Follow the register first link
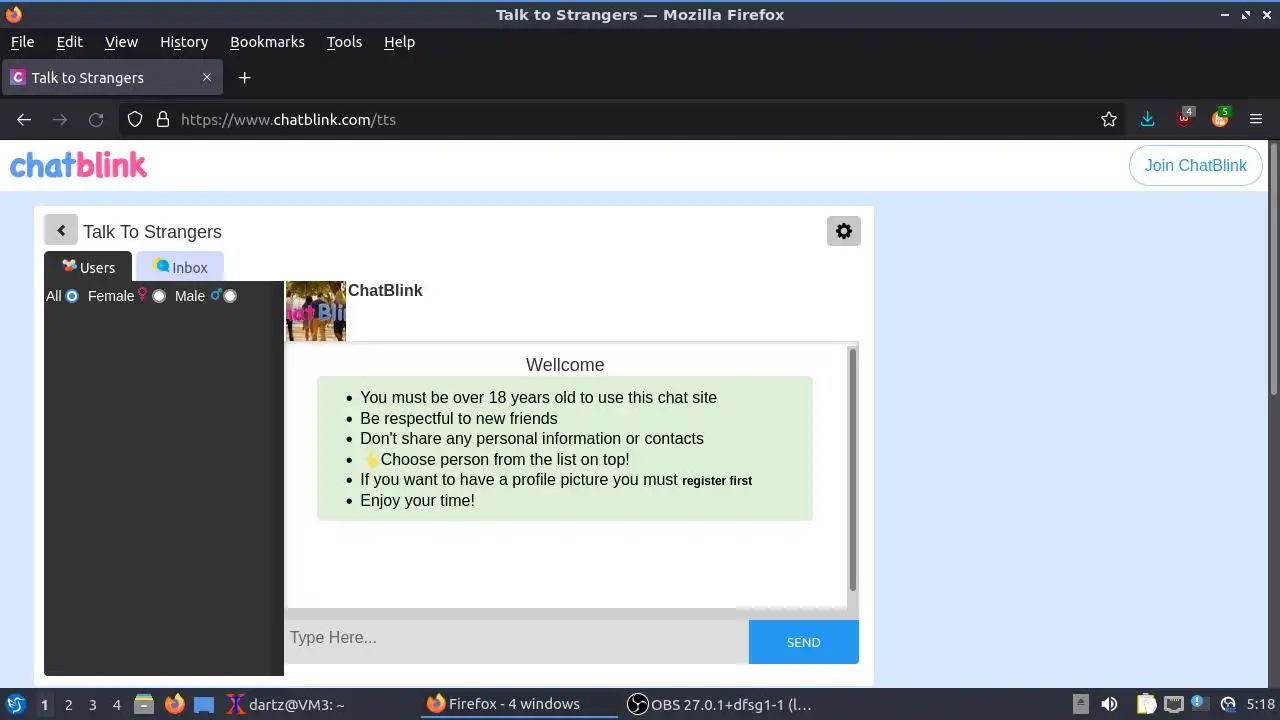The width and height of the screenshot is (1280, 720). pyautogui.click(x=717, y=481)
